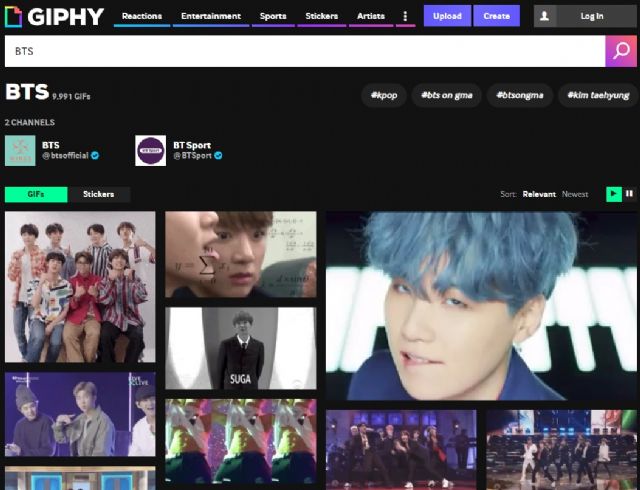
Task: Open the Stickers nav category
Action: pos(322,16)
